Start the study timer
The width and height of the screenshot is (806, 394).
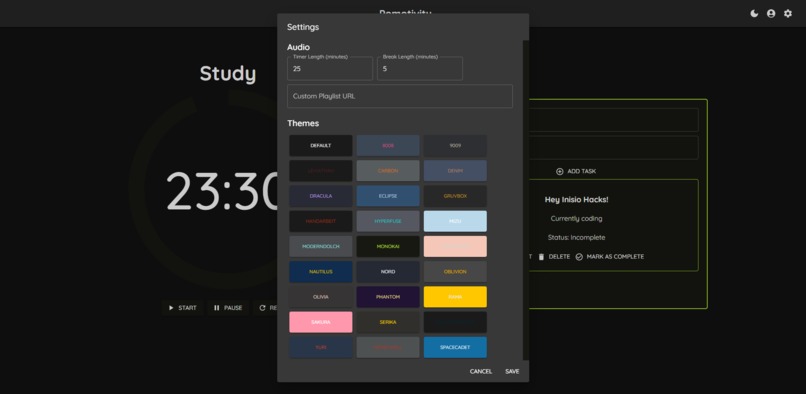click(182, 308)
